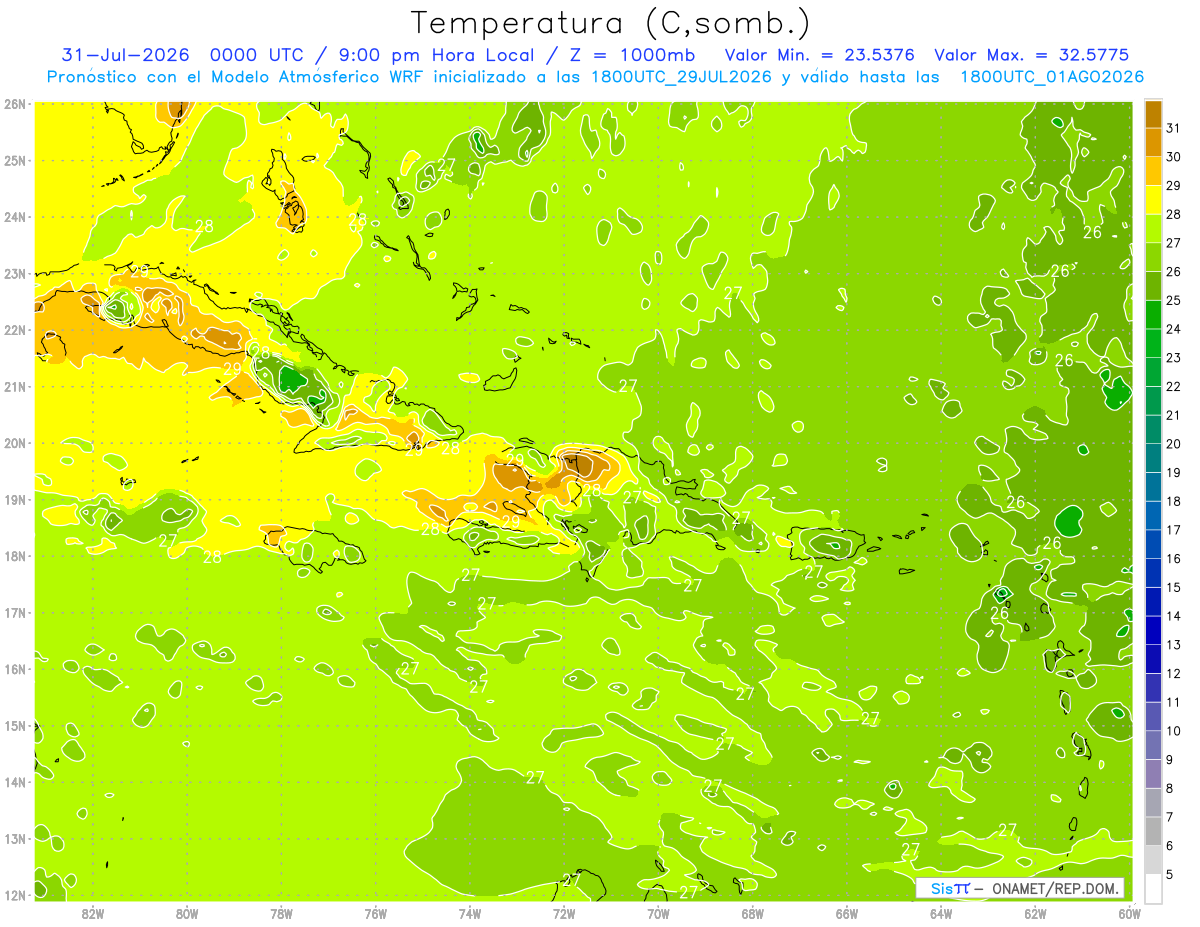The image size is (1200, 927).
Task: Click the 'ONAMET/REP.DOM.' credit label
Action: pos(1056,888)
